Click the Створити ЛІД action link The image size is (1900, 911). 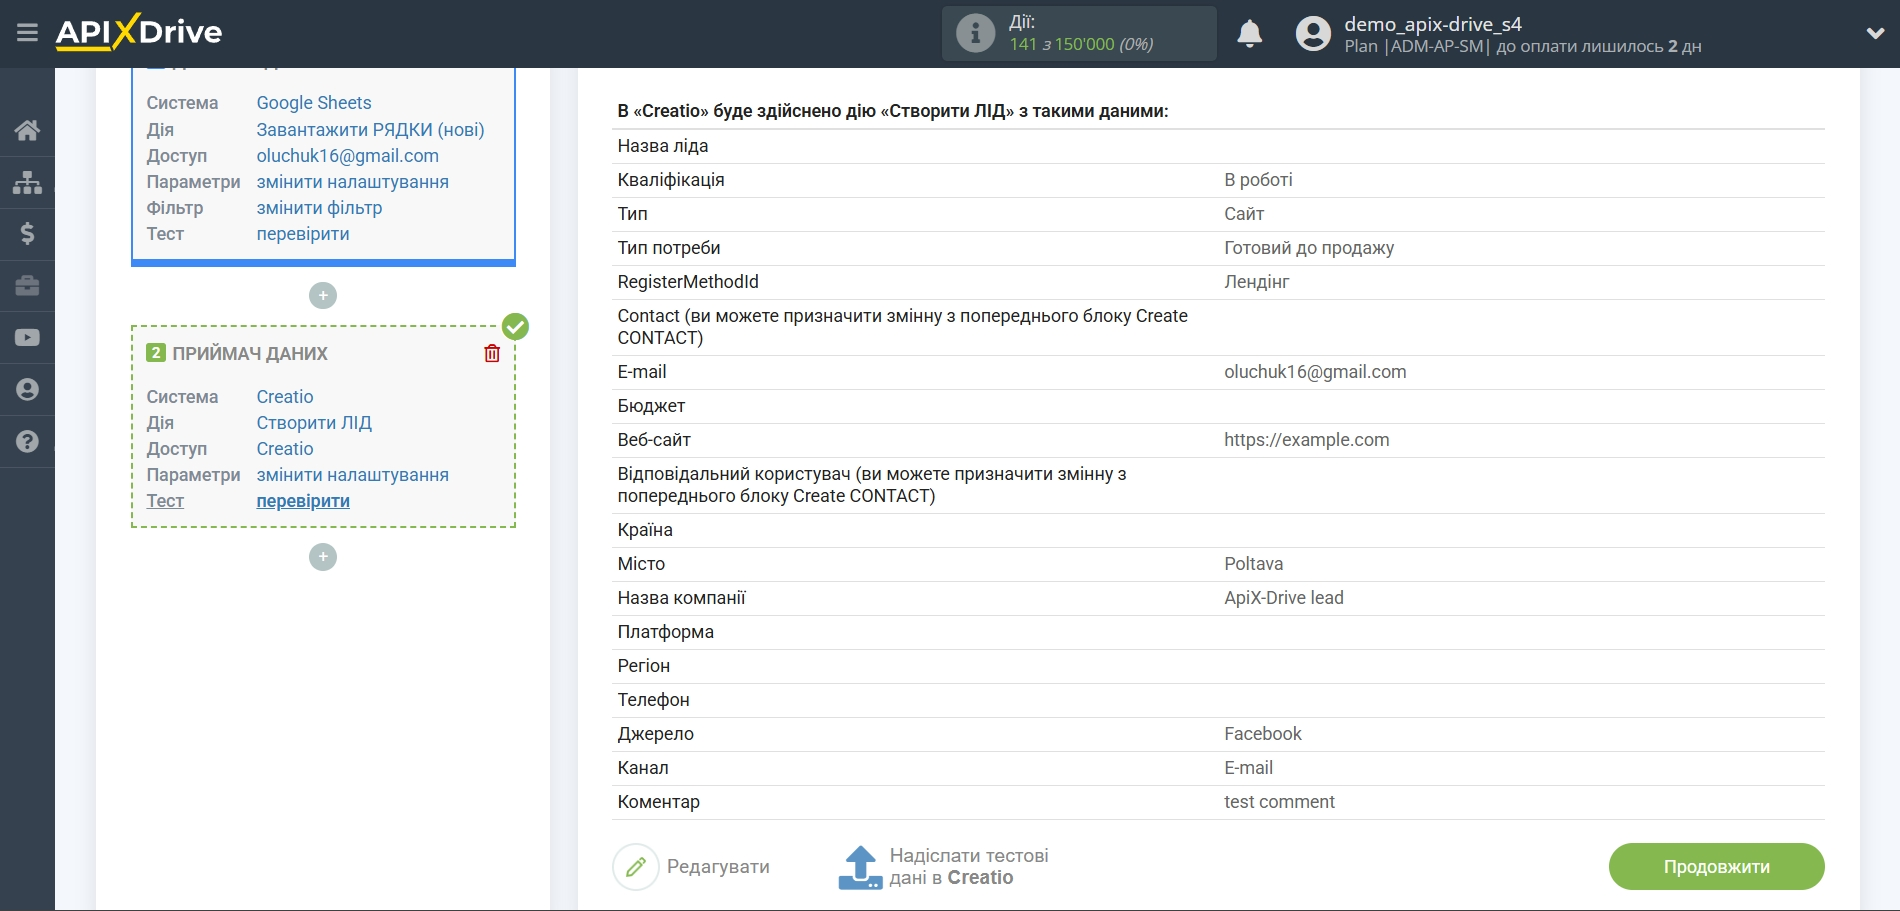click(314, 423)
